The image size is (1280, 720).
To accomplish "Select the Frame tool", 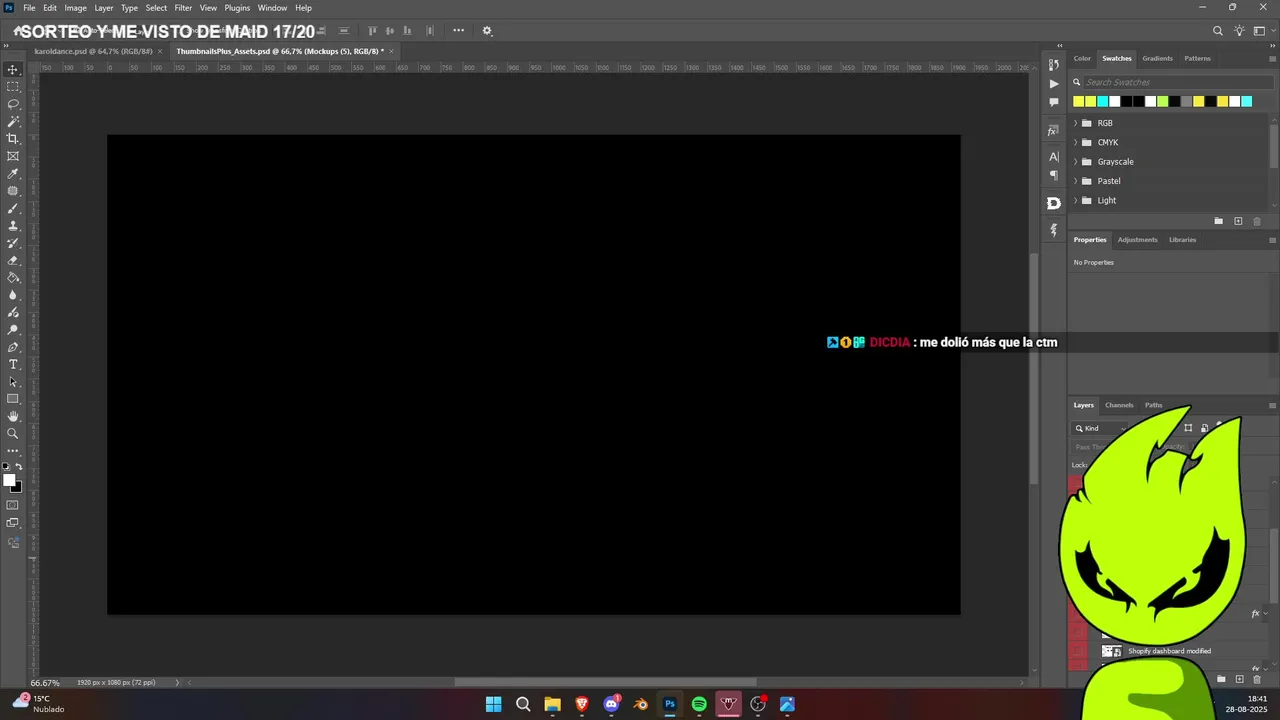I will tap(13, 156).
